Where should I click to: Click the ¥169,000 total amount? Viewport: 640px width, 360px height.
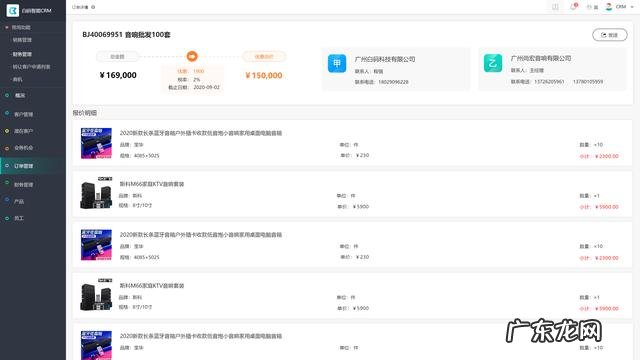point(118,75)
